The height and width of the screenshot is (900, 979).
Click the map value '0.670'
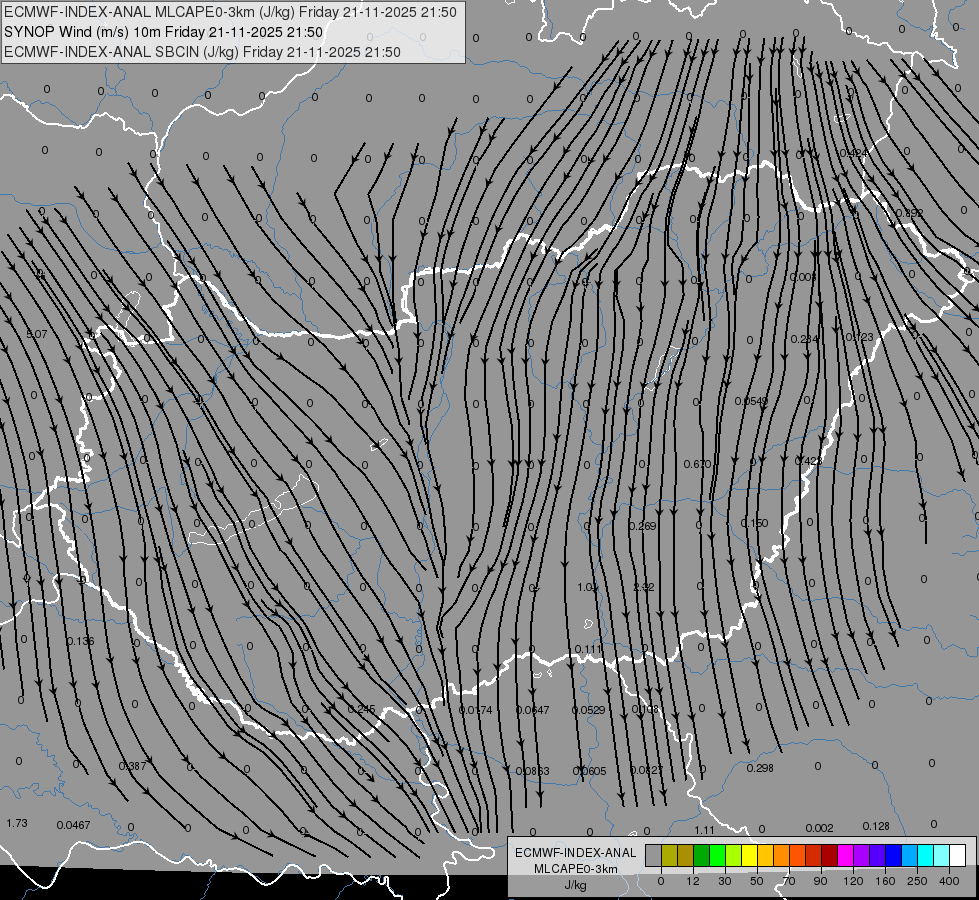click(697, 464)
